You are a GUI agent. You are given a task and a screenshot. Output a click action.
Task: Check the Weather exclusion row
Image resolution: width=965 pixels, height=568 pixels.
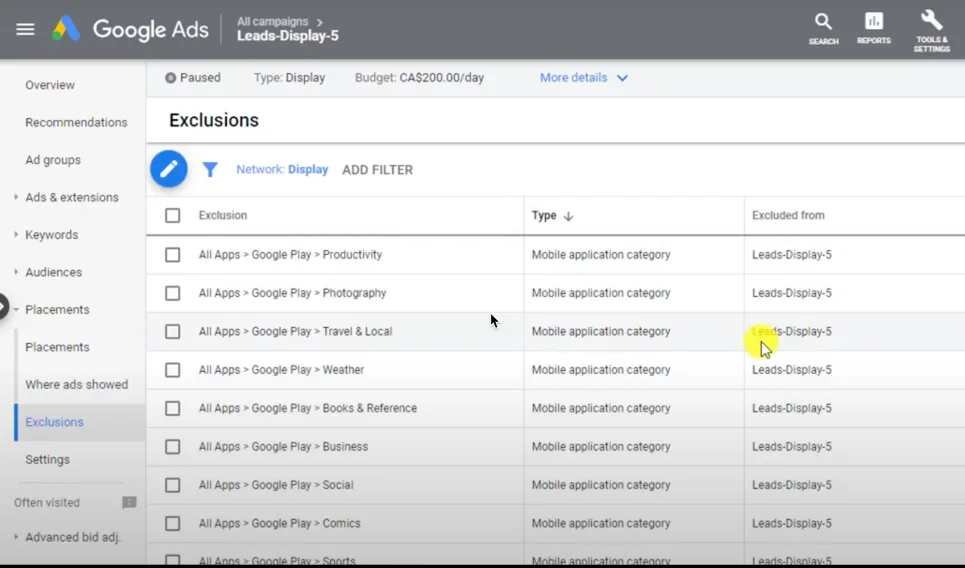172,370
